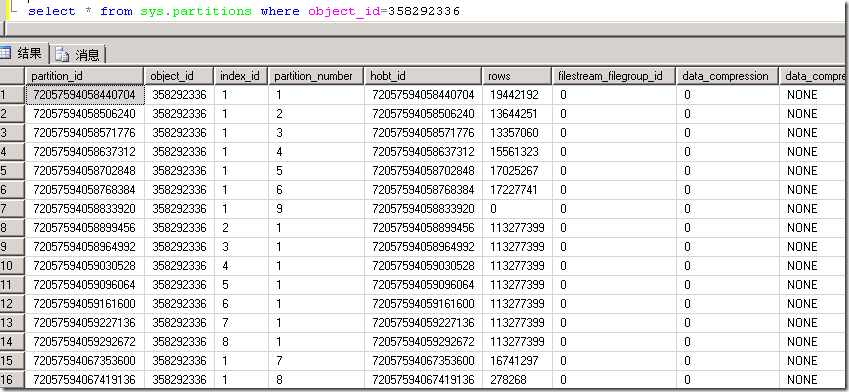The height and width of the screenshot is (392, 849).
Task: Open the 消息 messages tab
Action: pyautogui.click(x=79, y=54)
